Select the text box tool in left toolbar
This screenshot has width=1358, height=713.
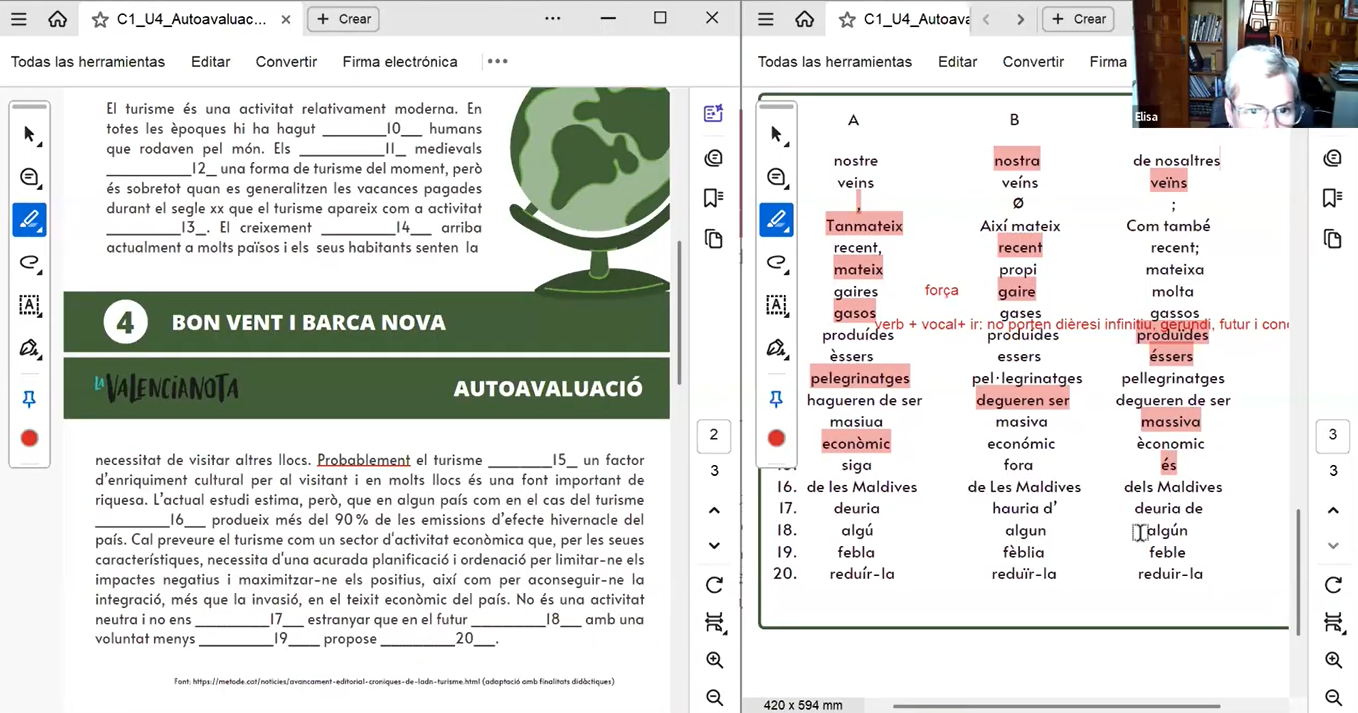(x=29, y=306)
